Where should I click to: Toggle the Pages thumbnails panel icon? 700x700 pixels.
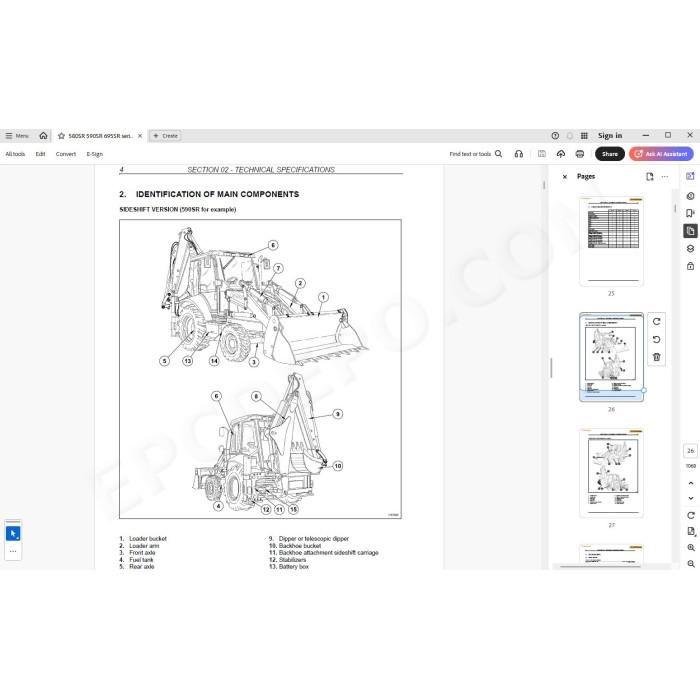tap(690, 231)
